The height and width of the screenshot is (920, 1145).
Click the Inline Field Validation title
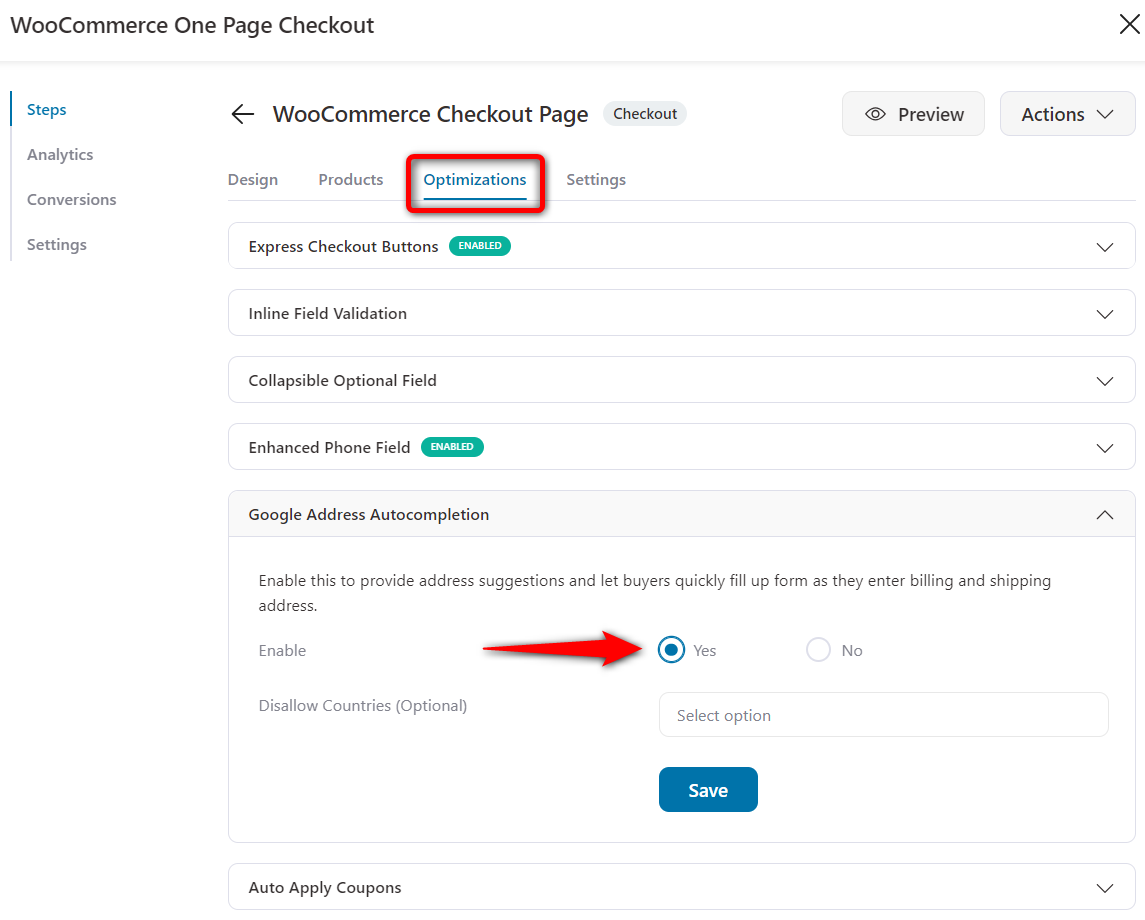(328, 313)
